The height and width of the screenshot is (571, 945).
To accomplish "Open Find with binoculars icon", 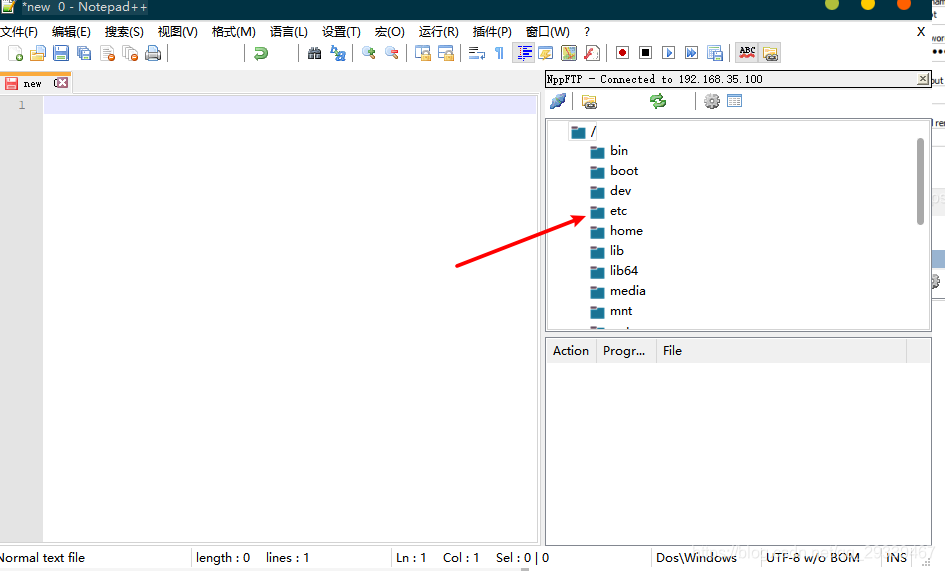I will click(314, 53).
